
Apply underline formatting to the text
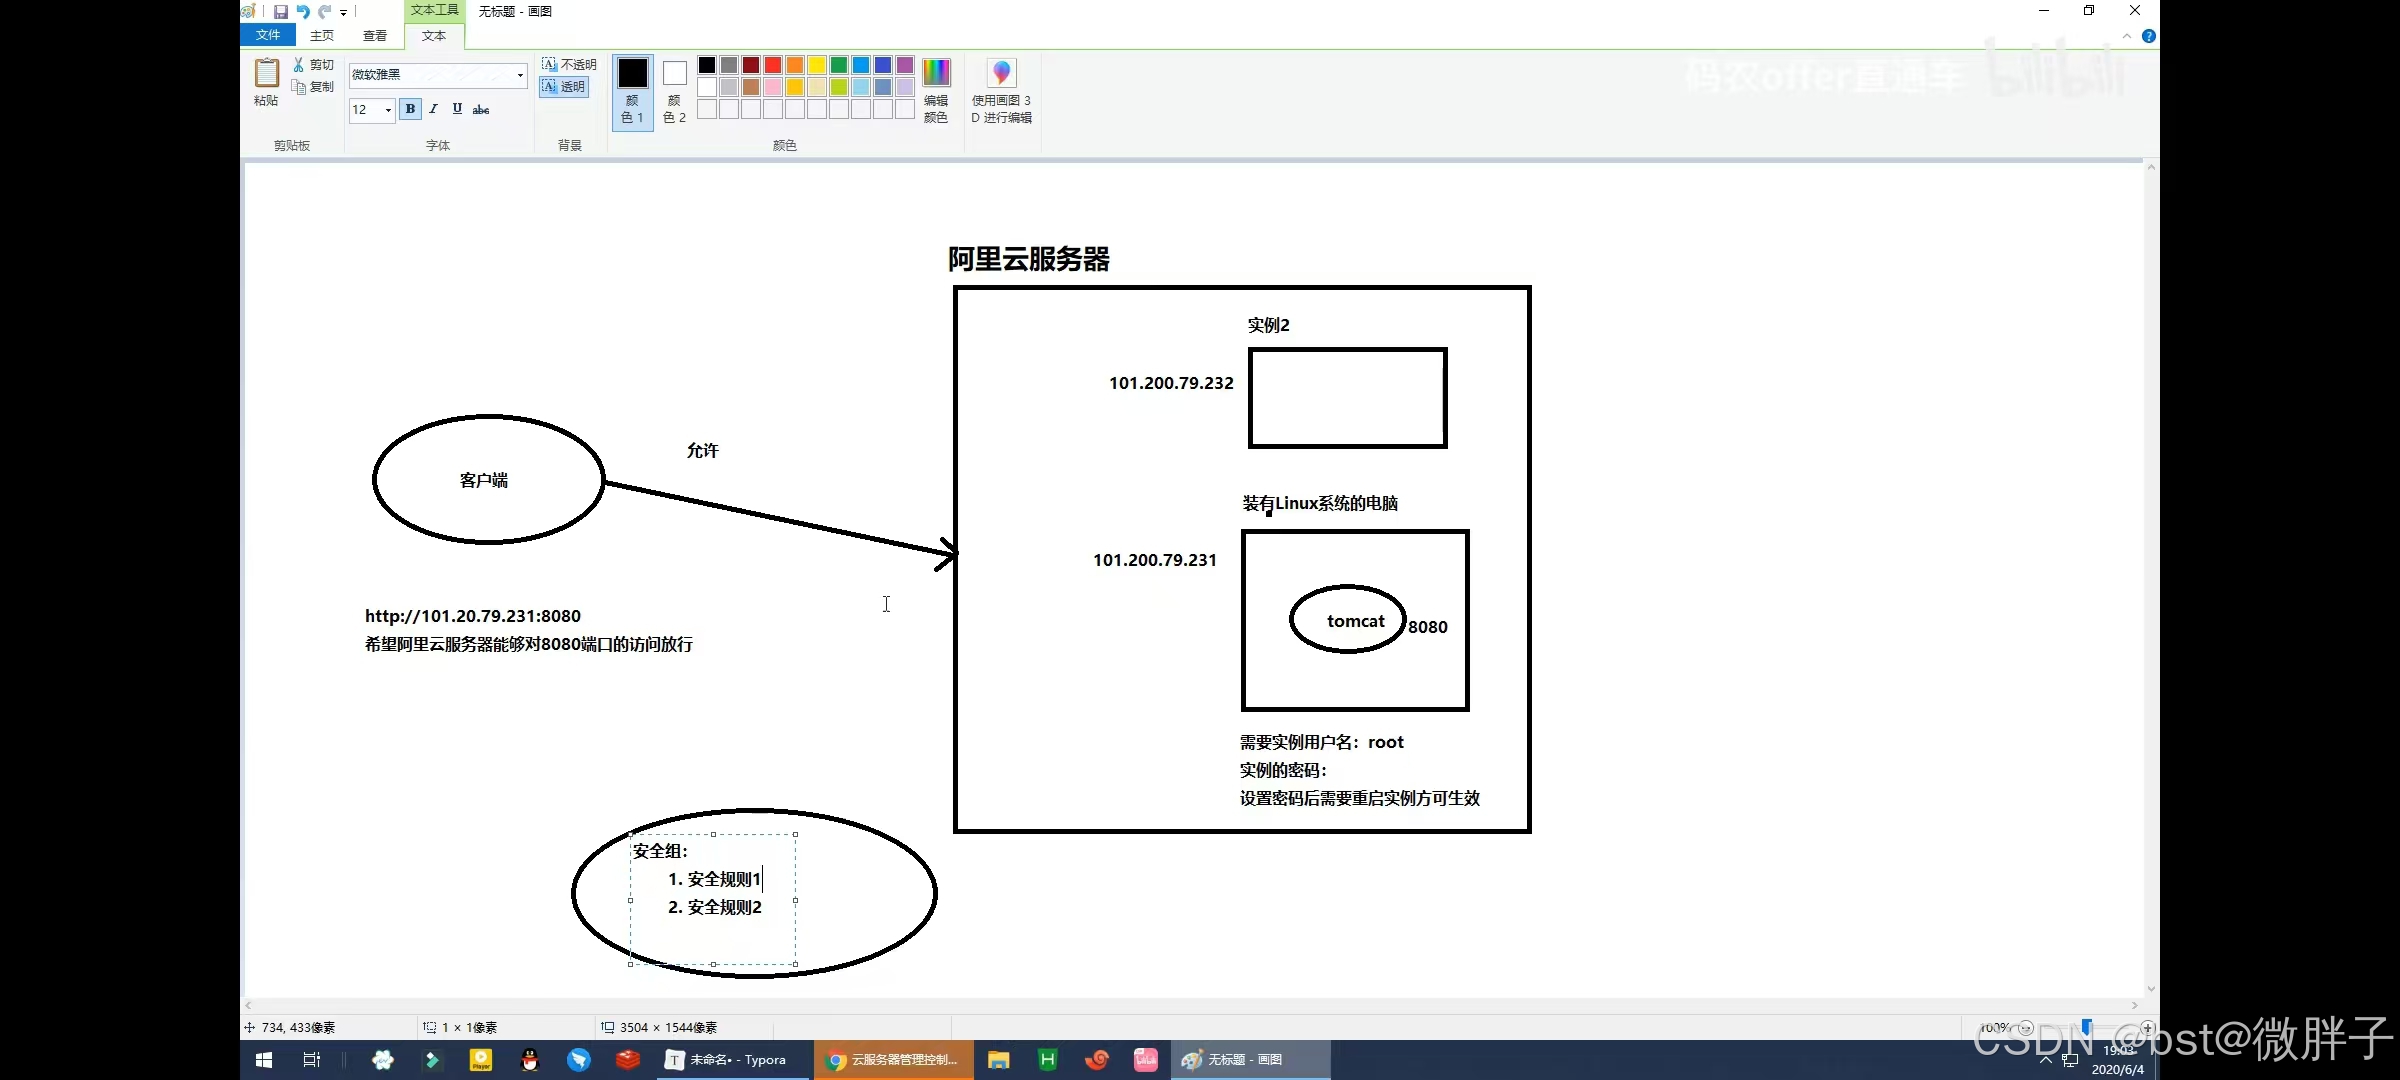click(457, 109)
